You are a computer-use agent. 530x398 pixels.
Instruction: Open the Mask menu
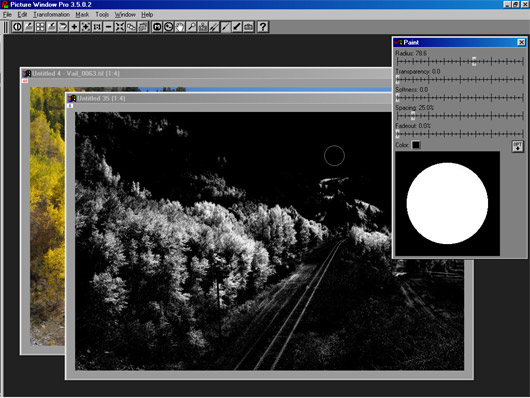pyautogui.click(x=82, y=15)
